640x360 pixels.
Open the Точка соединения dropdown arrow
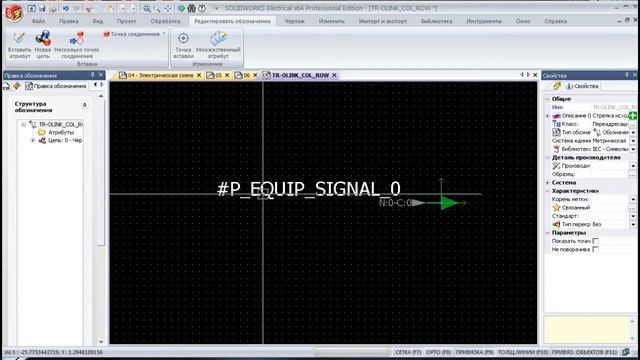pos(164,34)
